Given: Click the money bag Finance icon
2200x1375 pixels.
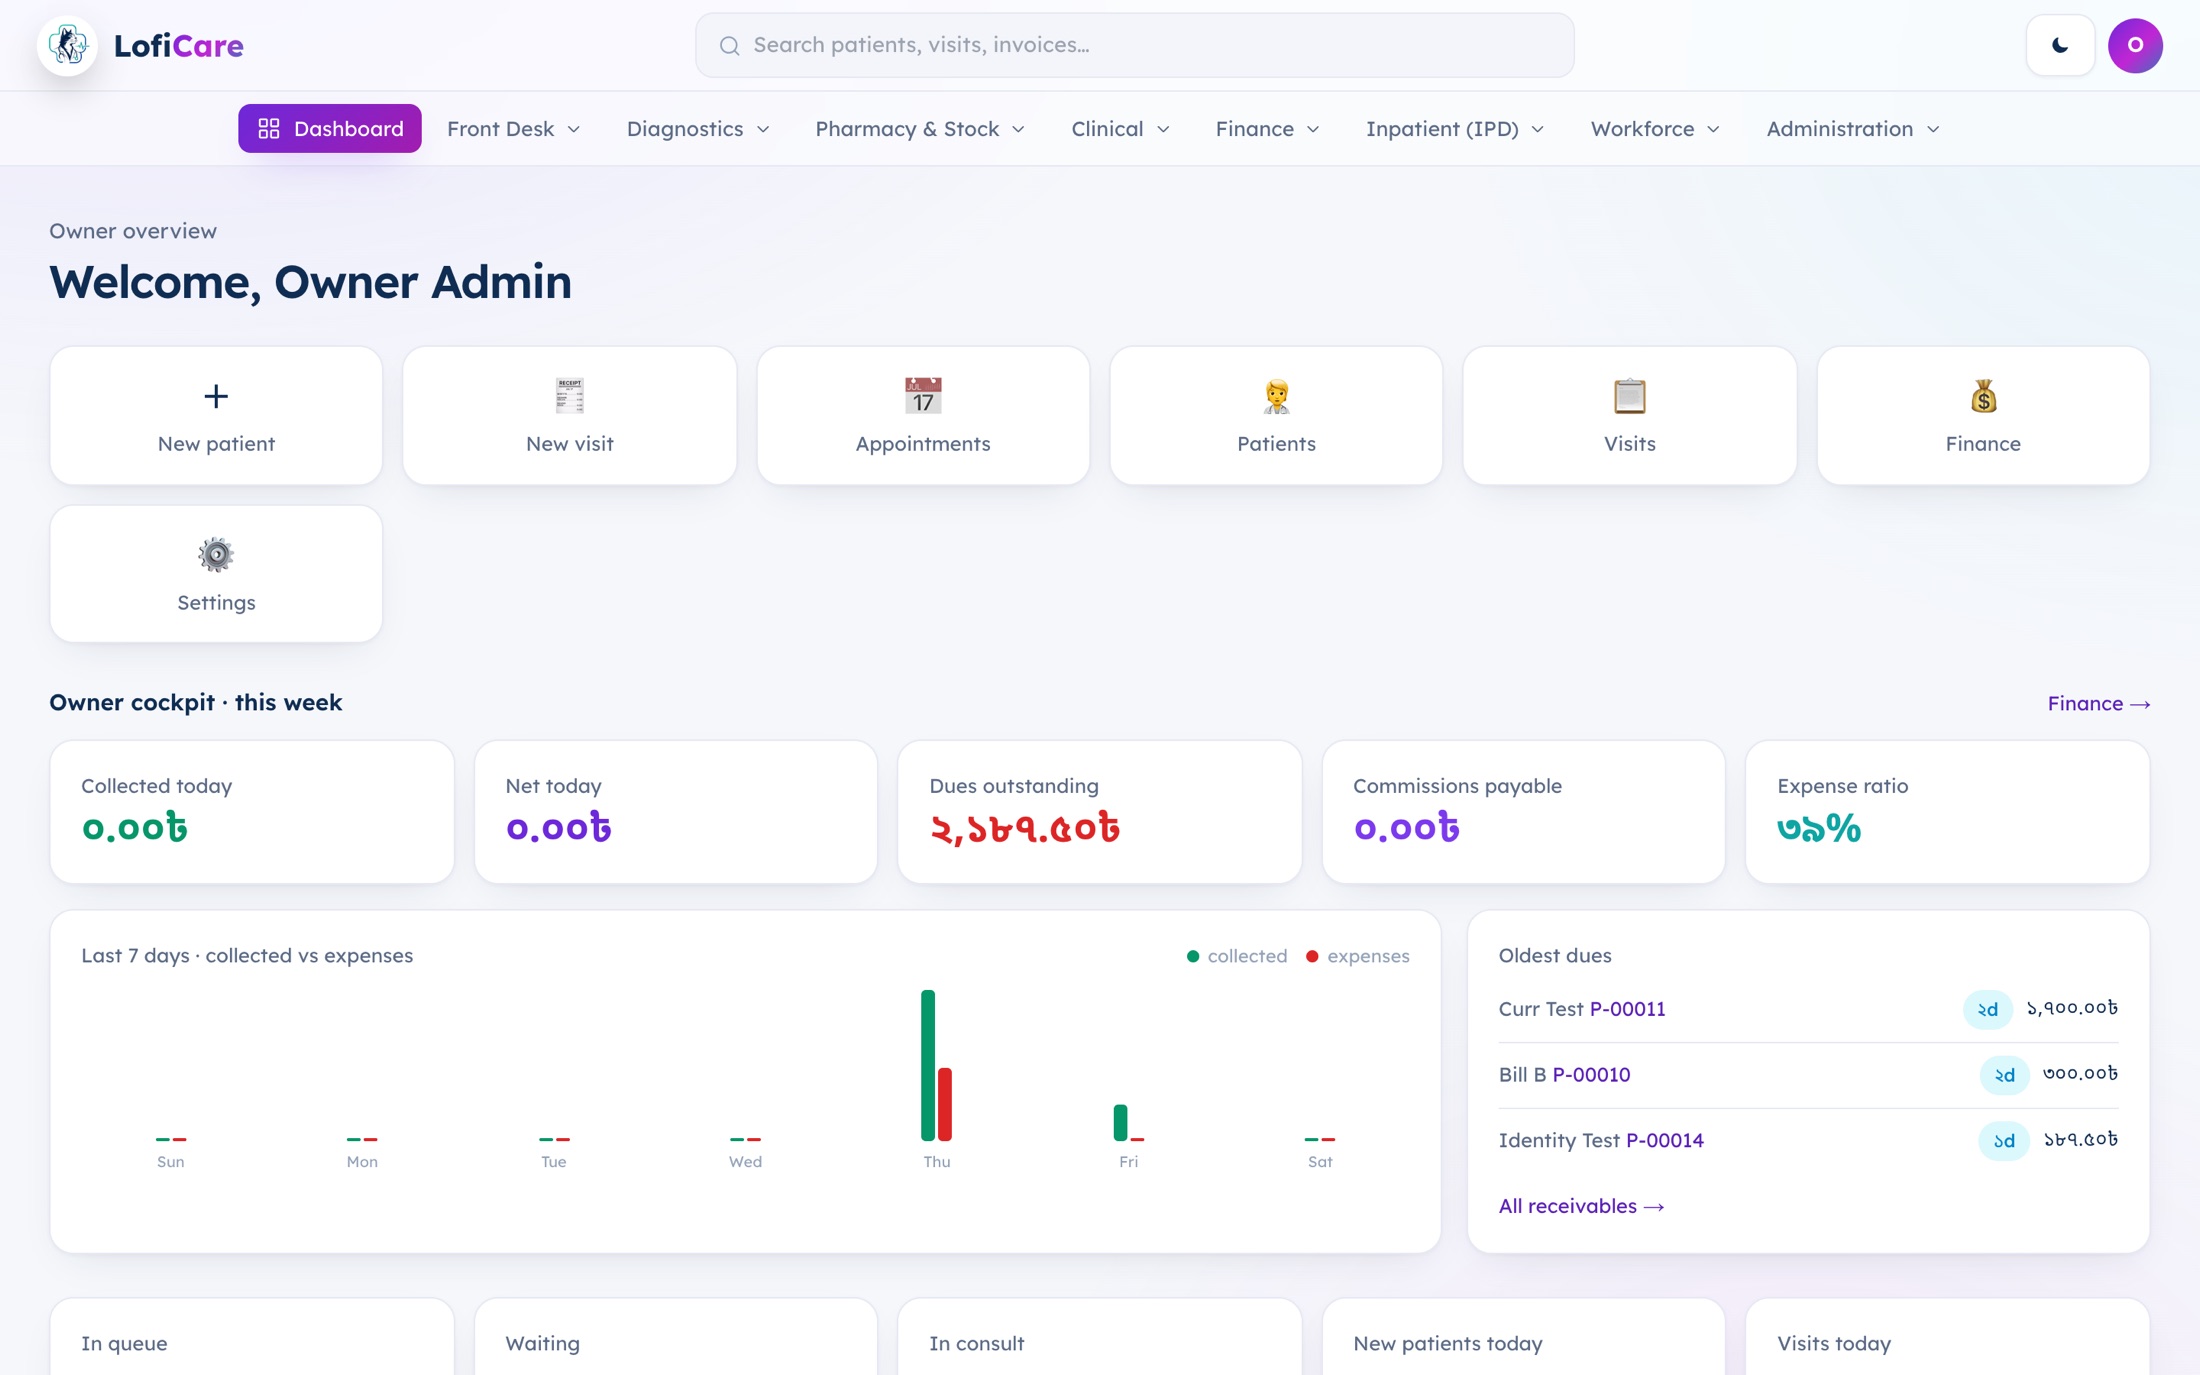Looking at the screenshot, I should [1983, 396].
